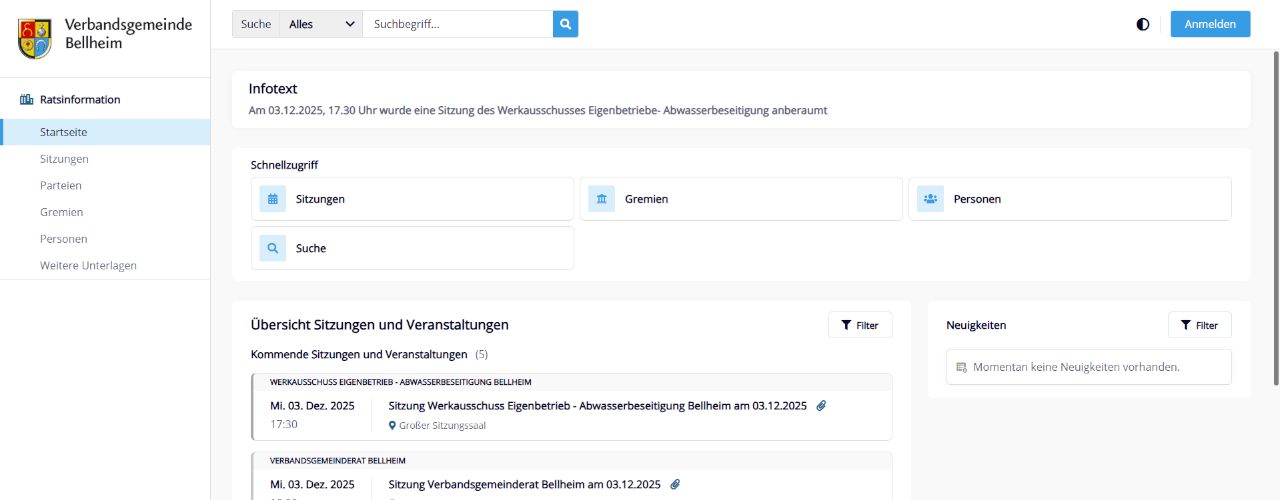Toggle the high-contrast mode icon
1280x500 pixels.
click(1143, 24)
